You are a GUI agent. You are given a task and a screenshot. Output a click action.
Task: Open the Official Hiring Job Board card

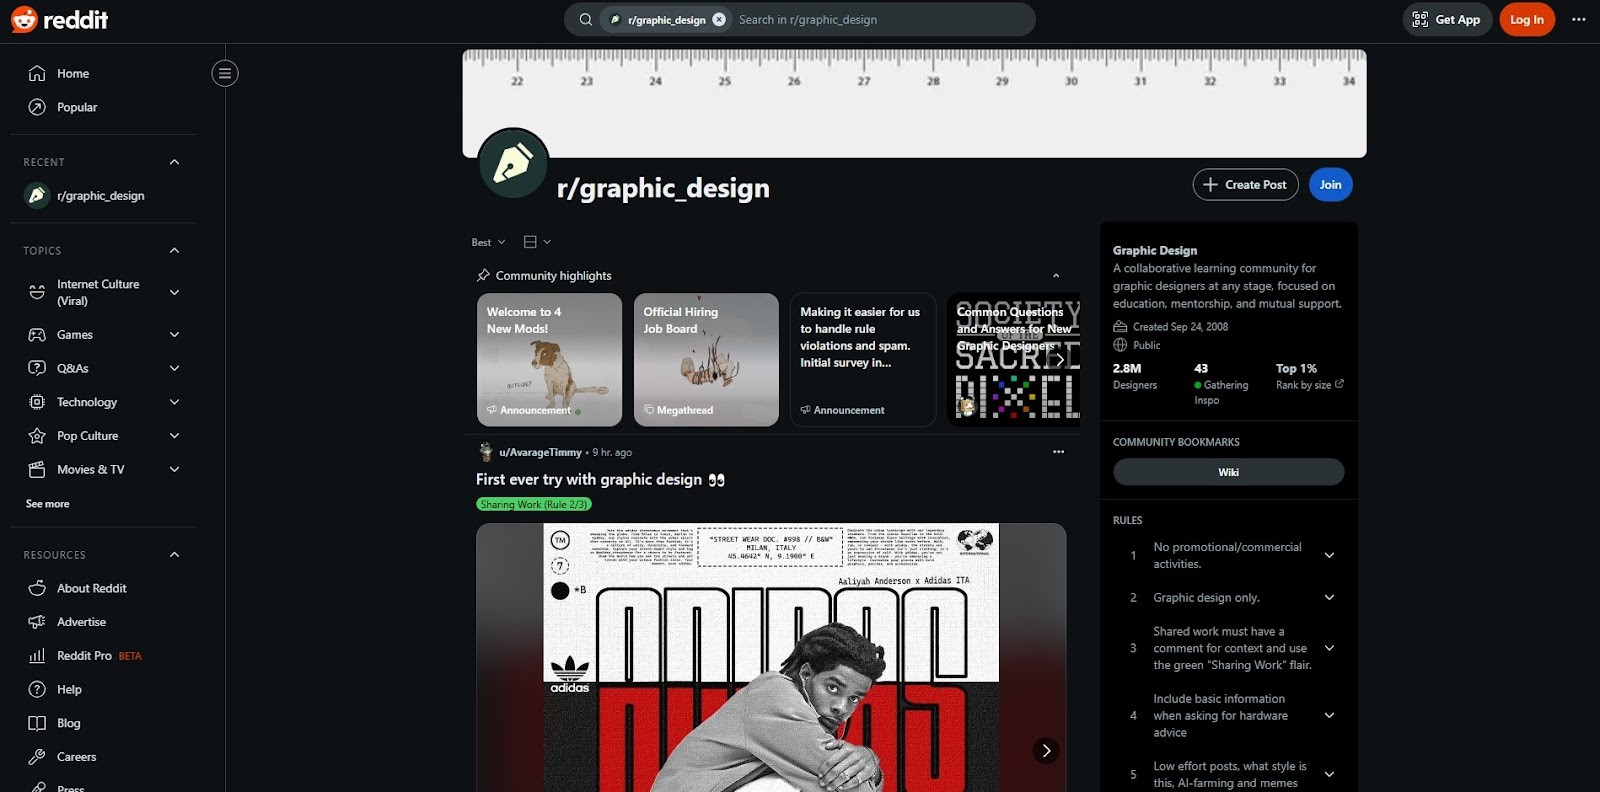click(x=706, y=360)
